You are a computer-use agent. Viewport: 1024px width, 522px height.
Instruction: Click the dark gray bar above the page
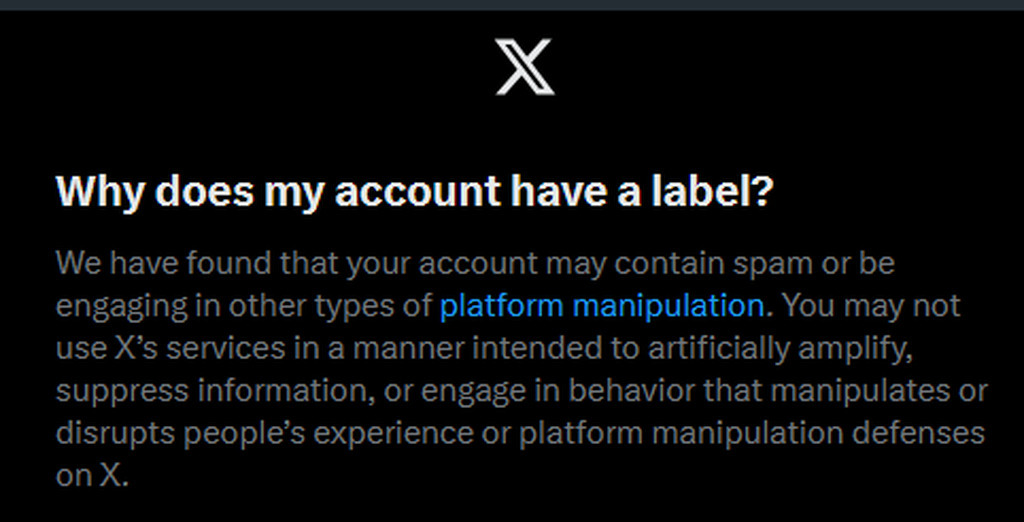tap(512, 5)
